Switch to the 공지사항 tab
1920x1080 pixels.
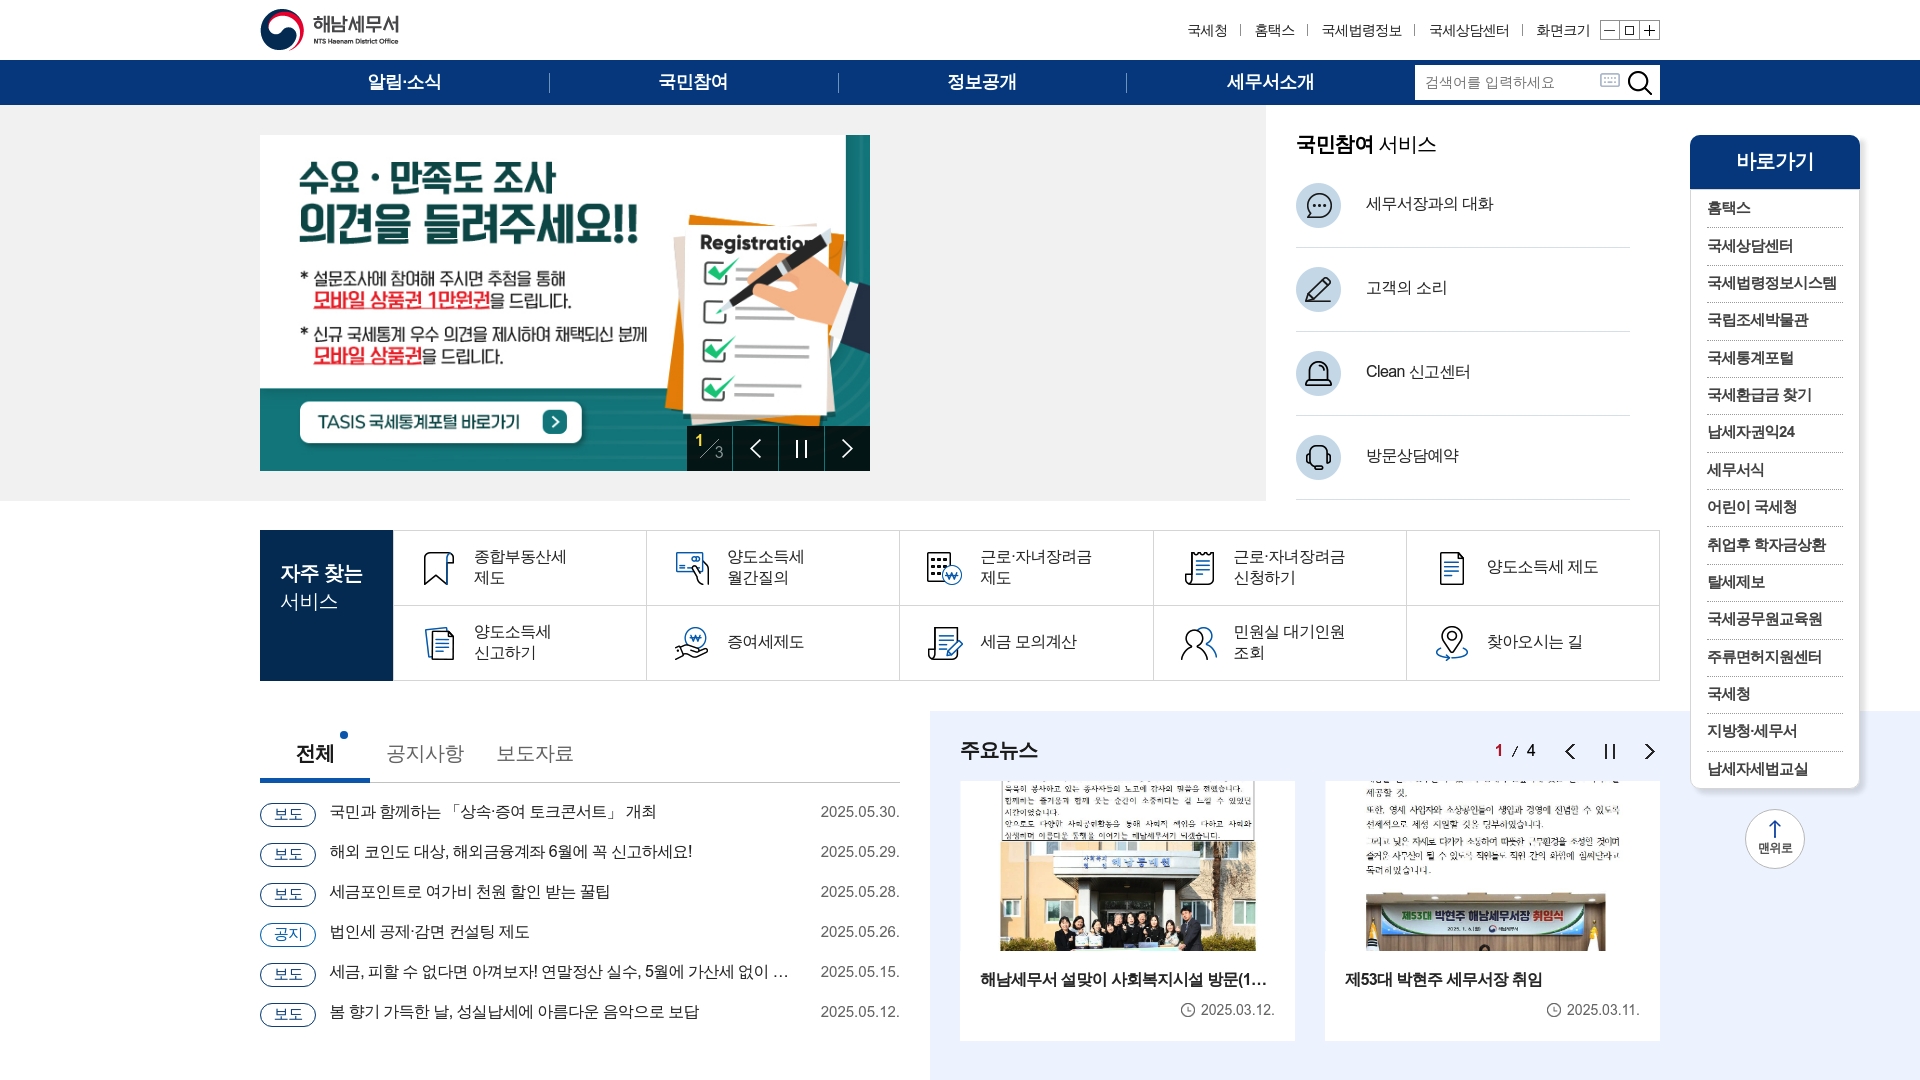(x=425, y=754)
